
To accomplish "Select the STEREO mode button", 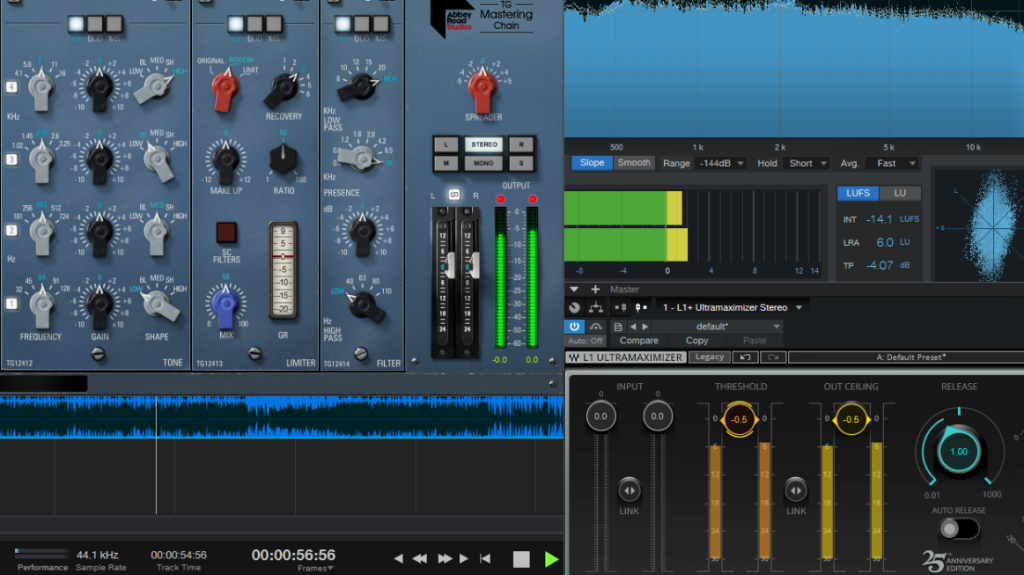I will tap(484, 144).
